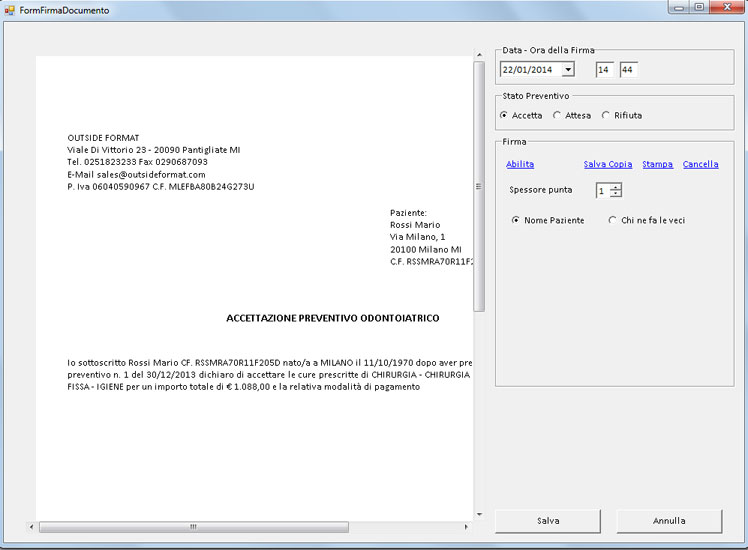Click the text OUTSIDE FORMAT
Screen dimensions: 748x550
coord(103,138)
